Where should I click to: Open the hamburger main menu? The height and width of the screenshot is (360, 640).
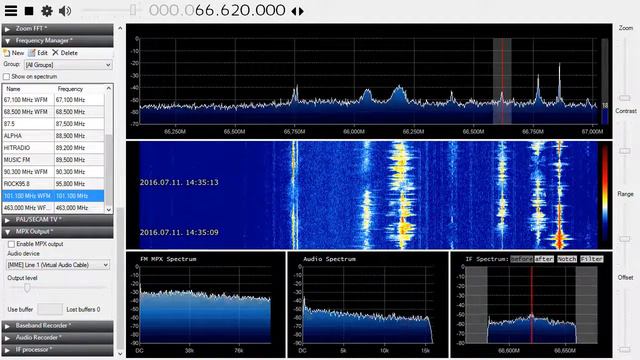click(11, 11)
